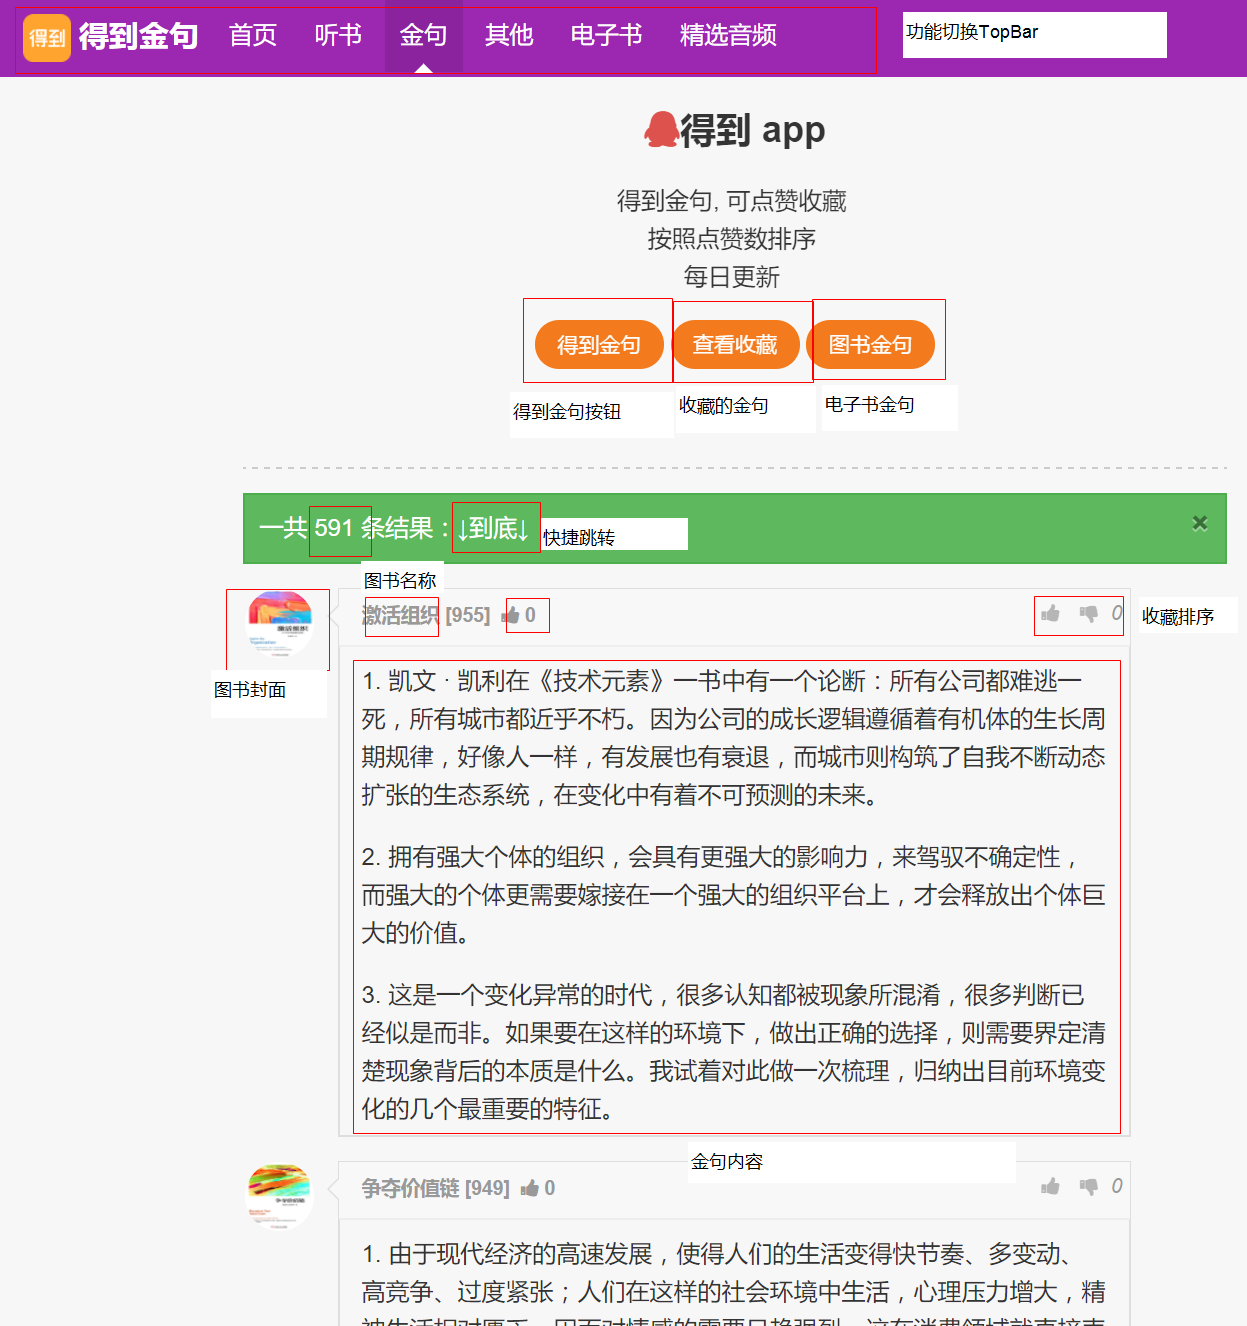Screen dimensions: 1247x1326
Task: Dismiss the green results banner
Action: pyautogui.click(x=1200, y=523)
